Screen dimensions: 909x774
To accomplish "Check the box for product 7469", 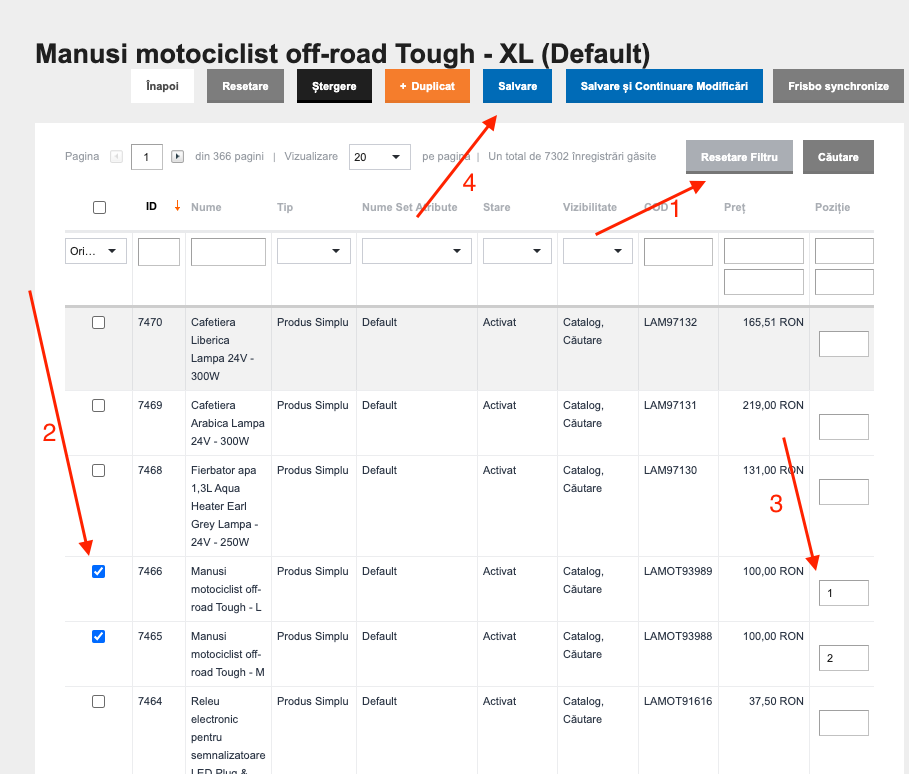I will tap(99, 405).
